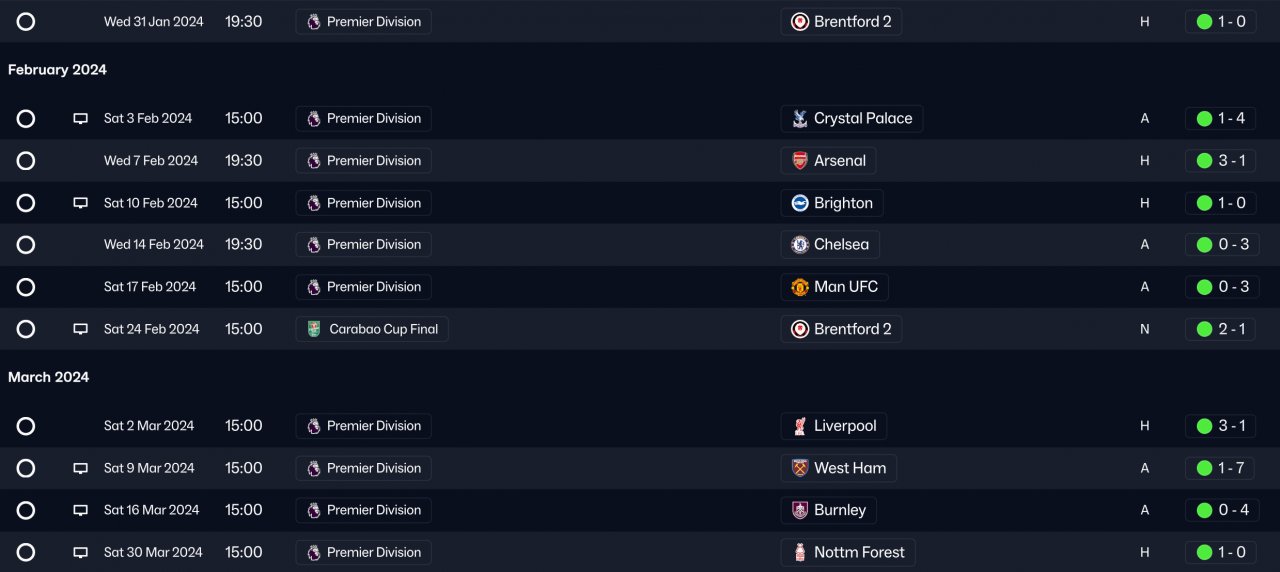Open the Nottm Forest team link
This screenshot has height=572, width=1280.
859,552
